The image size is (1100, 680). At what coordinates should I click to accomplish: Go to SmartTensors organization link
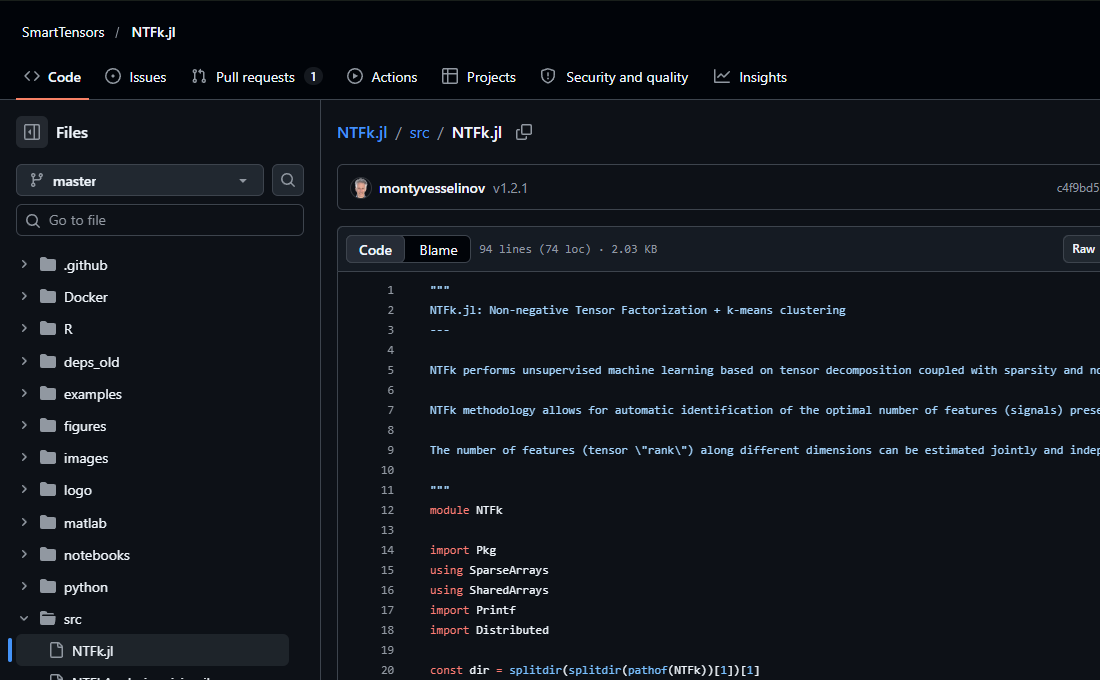click(x=63, y=32)
